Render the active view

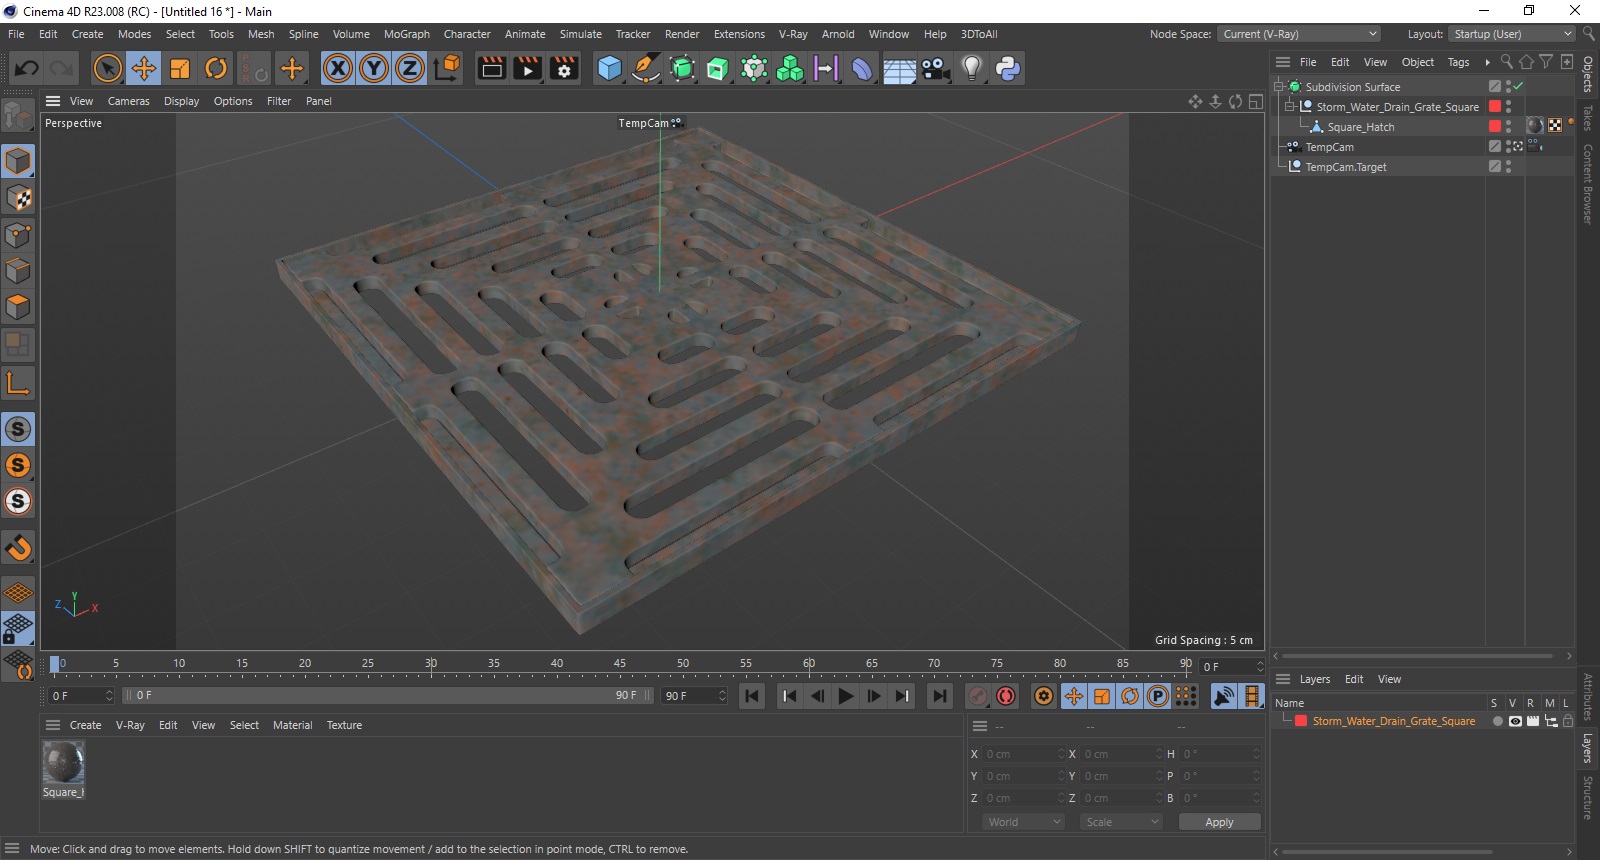492,68
